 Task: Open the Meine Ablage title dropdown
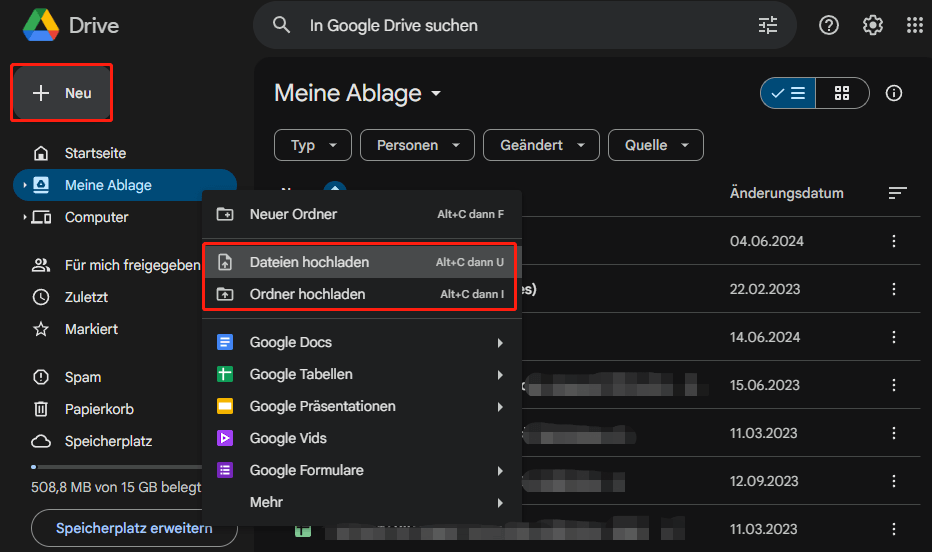[x=436, y=93]
